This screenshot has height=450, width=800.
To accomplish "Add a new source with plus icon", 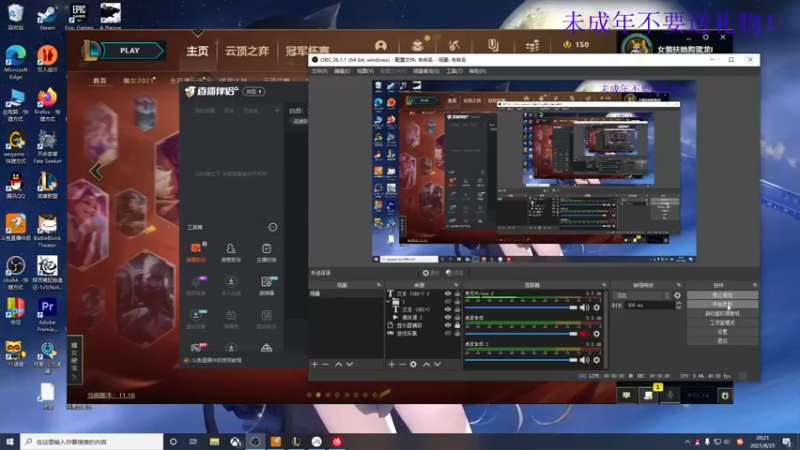I will coord(391,364).
